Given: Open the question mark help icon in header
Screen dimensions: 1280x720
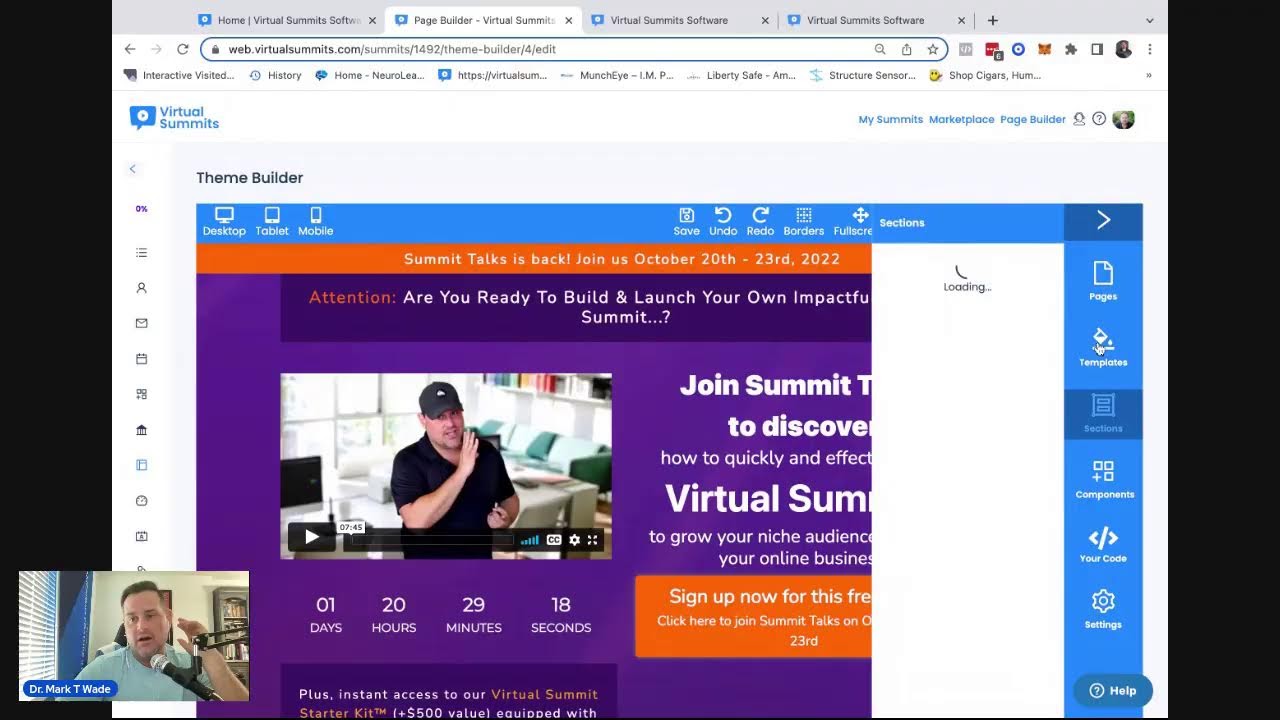Looking at the screenshot, I should point(1099,119).
